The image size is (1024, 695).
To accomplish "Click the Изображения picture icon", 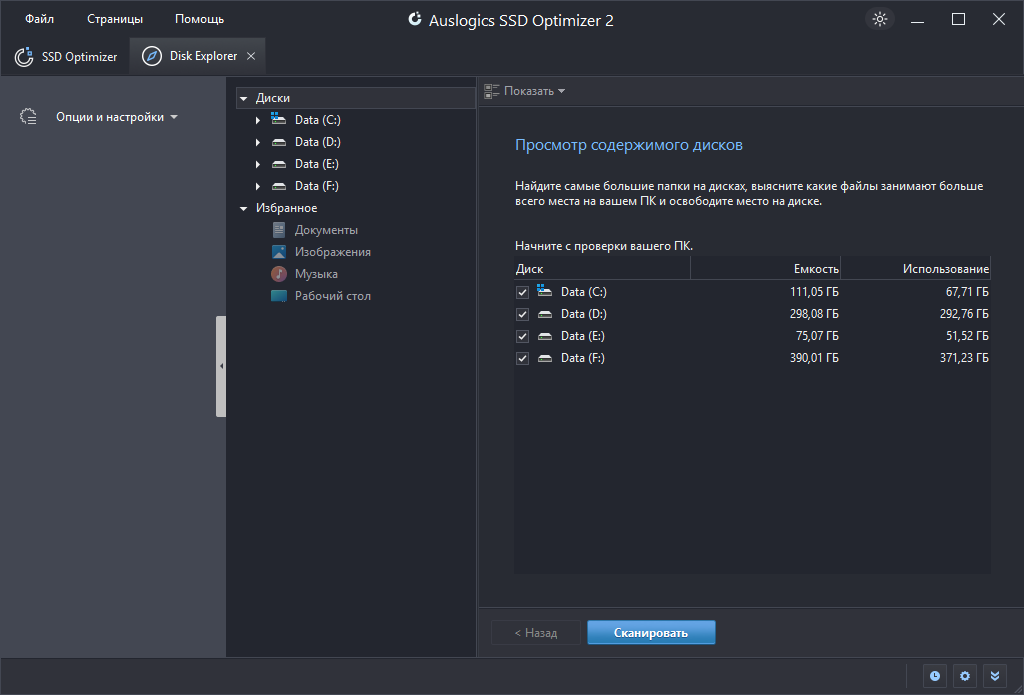I will pos(279,252).
